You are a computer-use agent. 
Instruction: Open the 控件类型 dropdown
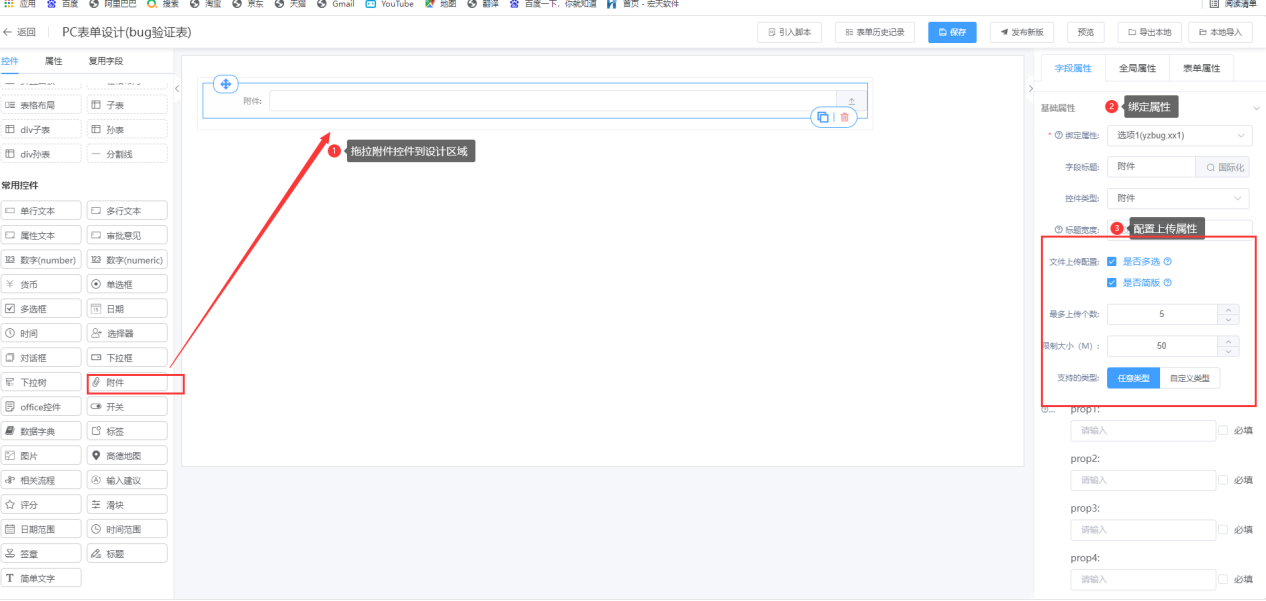click(1179, 198)
